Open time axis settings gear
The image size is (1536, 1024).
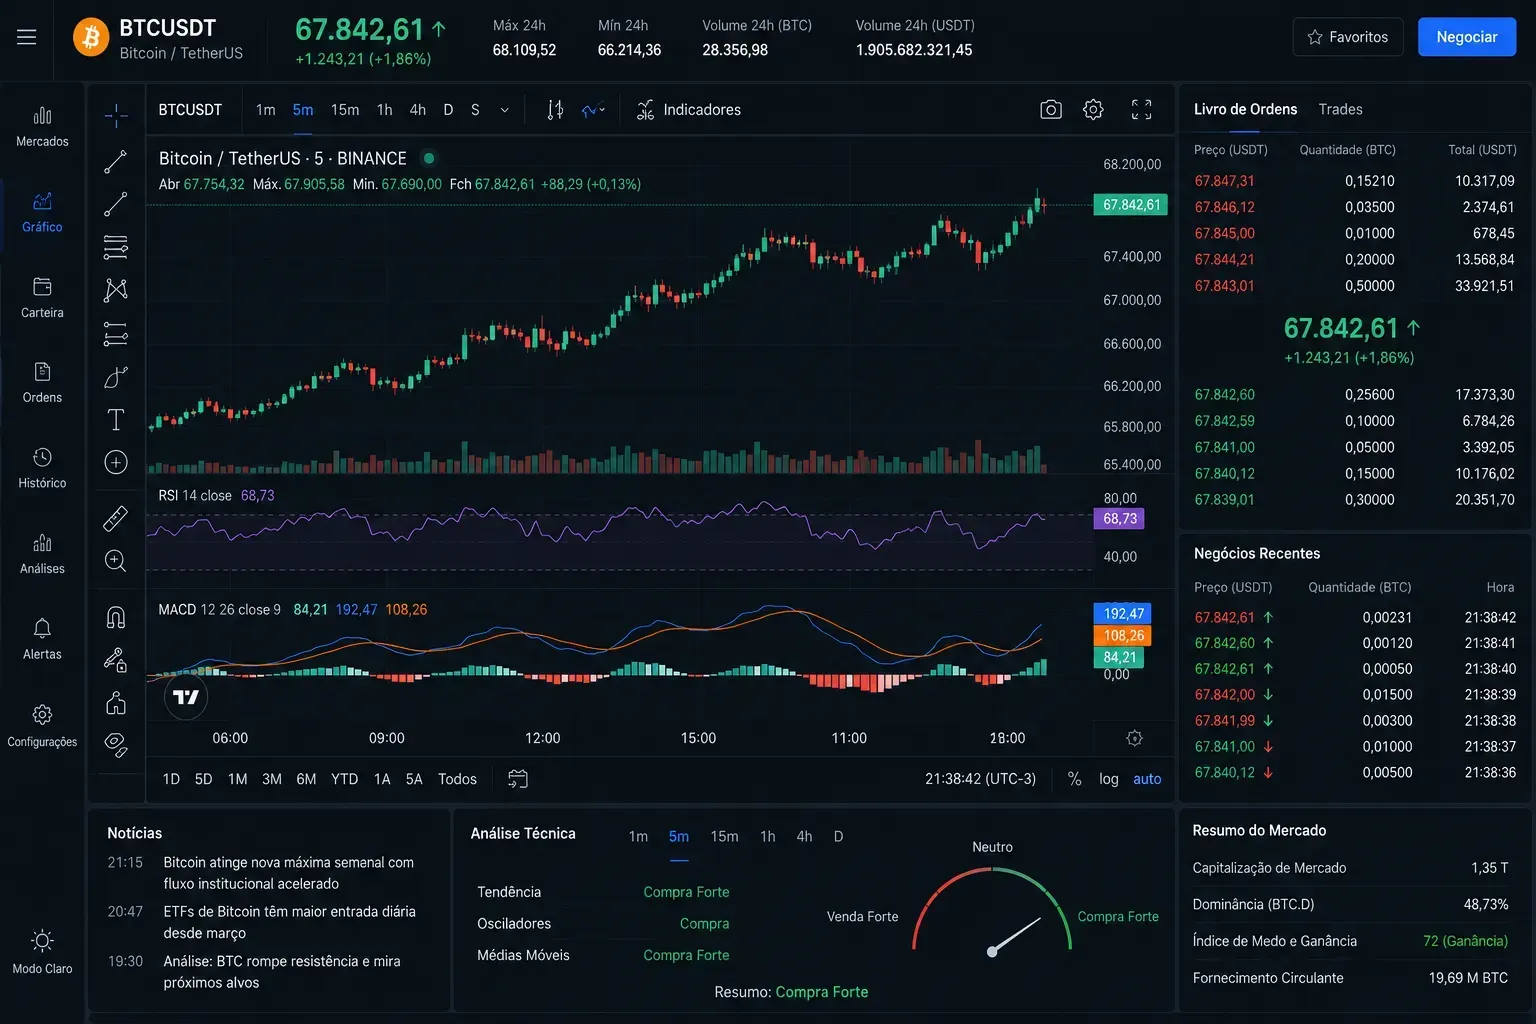click(1134, 738)
